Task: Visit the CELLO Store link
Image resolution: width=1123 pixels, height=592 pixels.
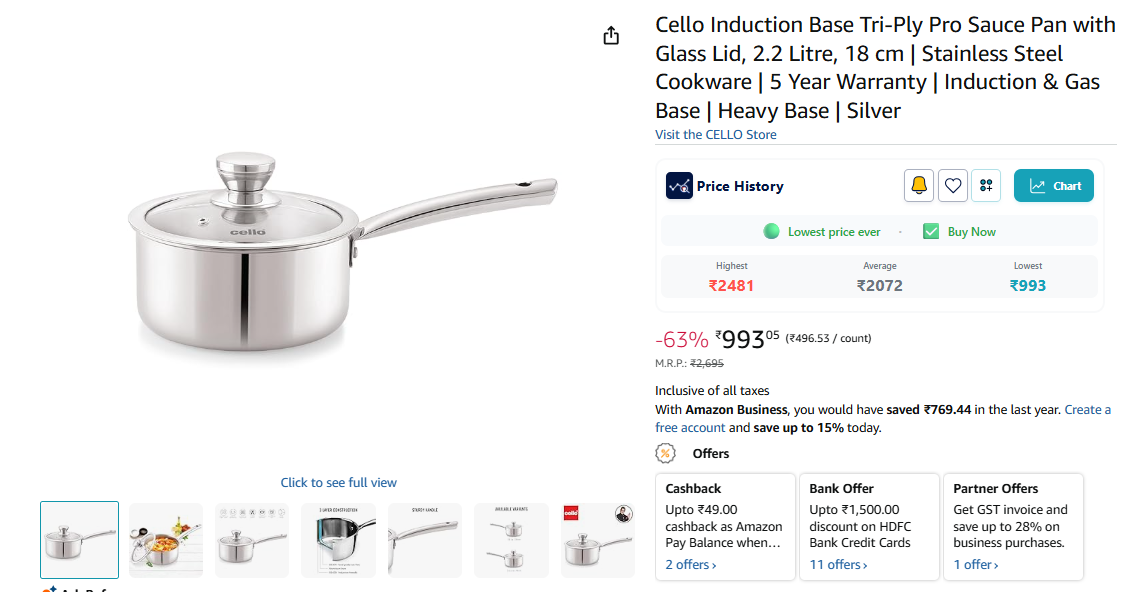Action: point(715,135)
